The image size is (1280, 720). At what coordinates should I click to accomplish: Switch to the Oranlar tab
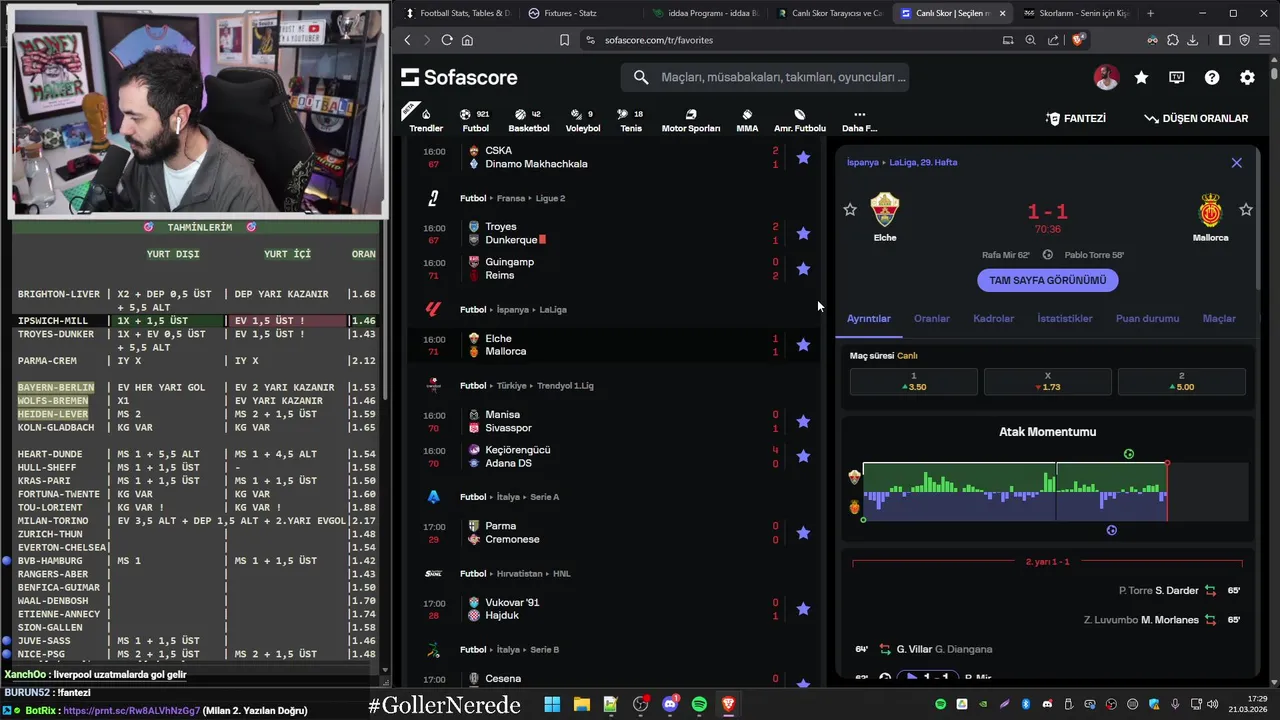tap(932, 318)
